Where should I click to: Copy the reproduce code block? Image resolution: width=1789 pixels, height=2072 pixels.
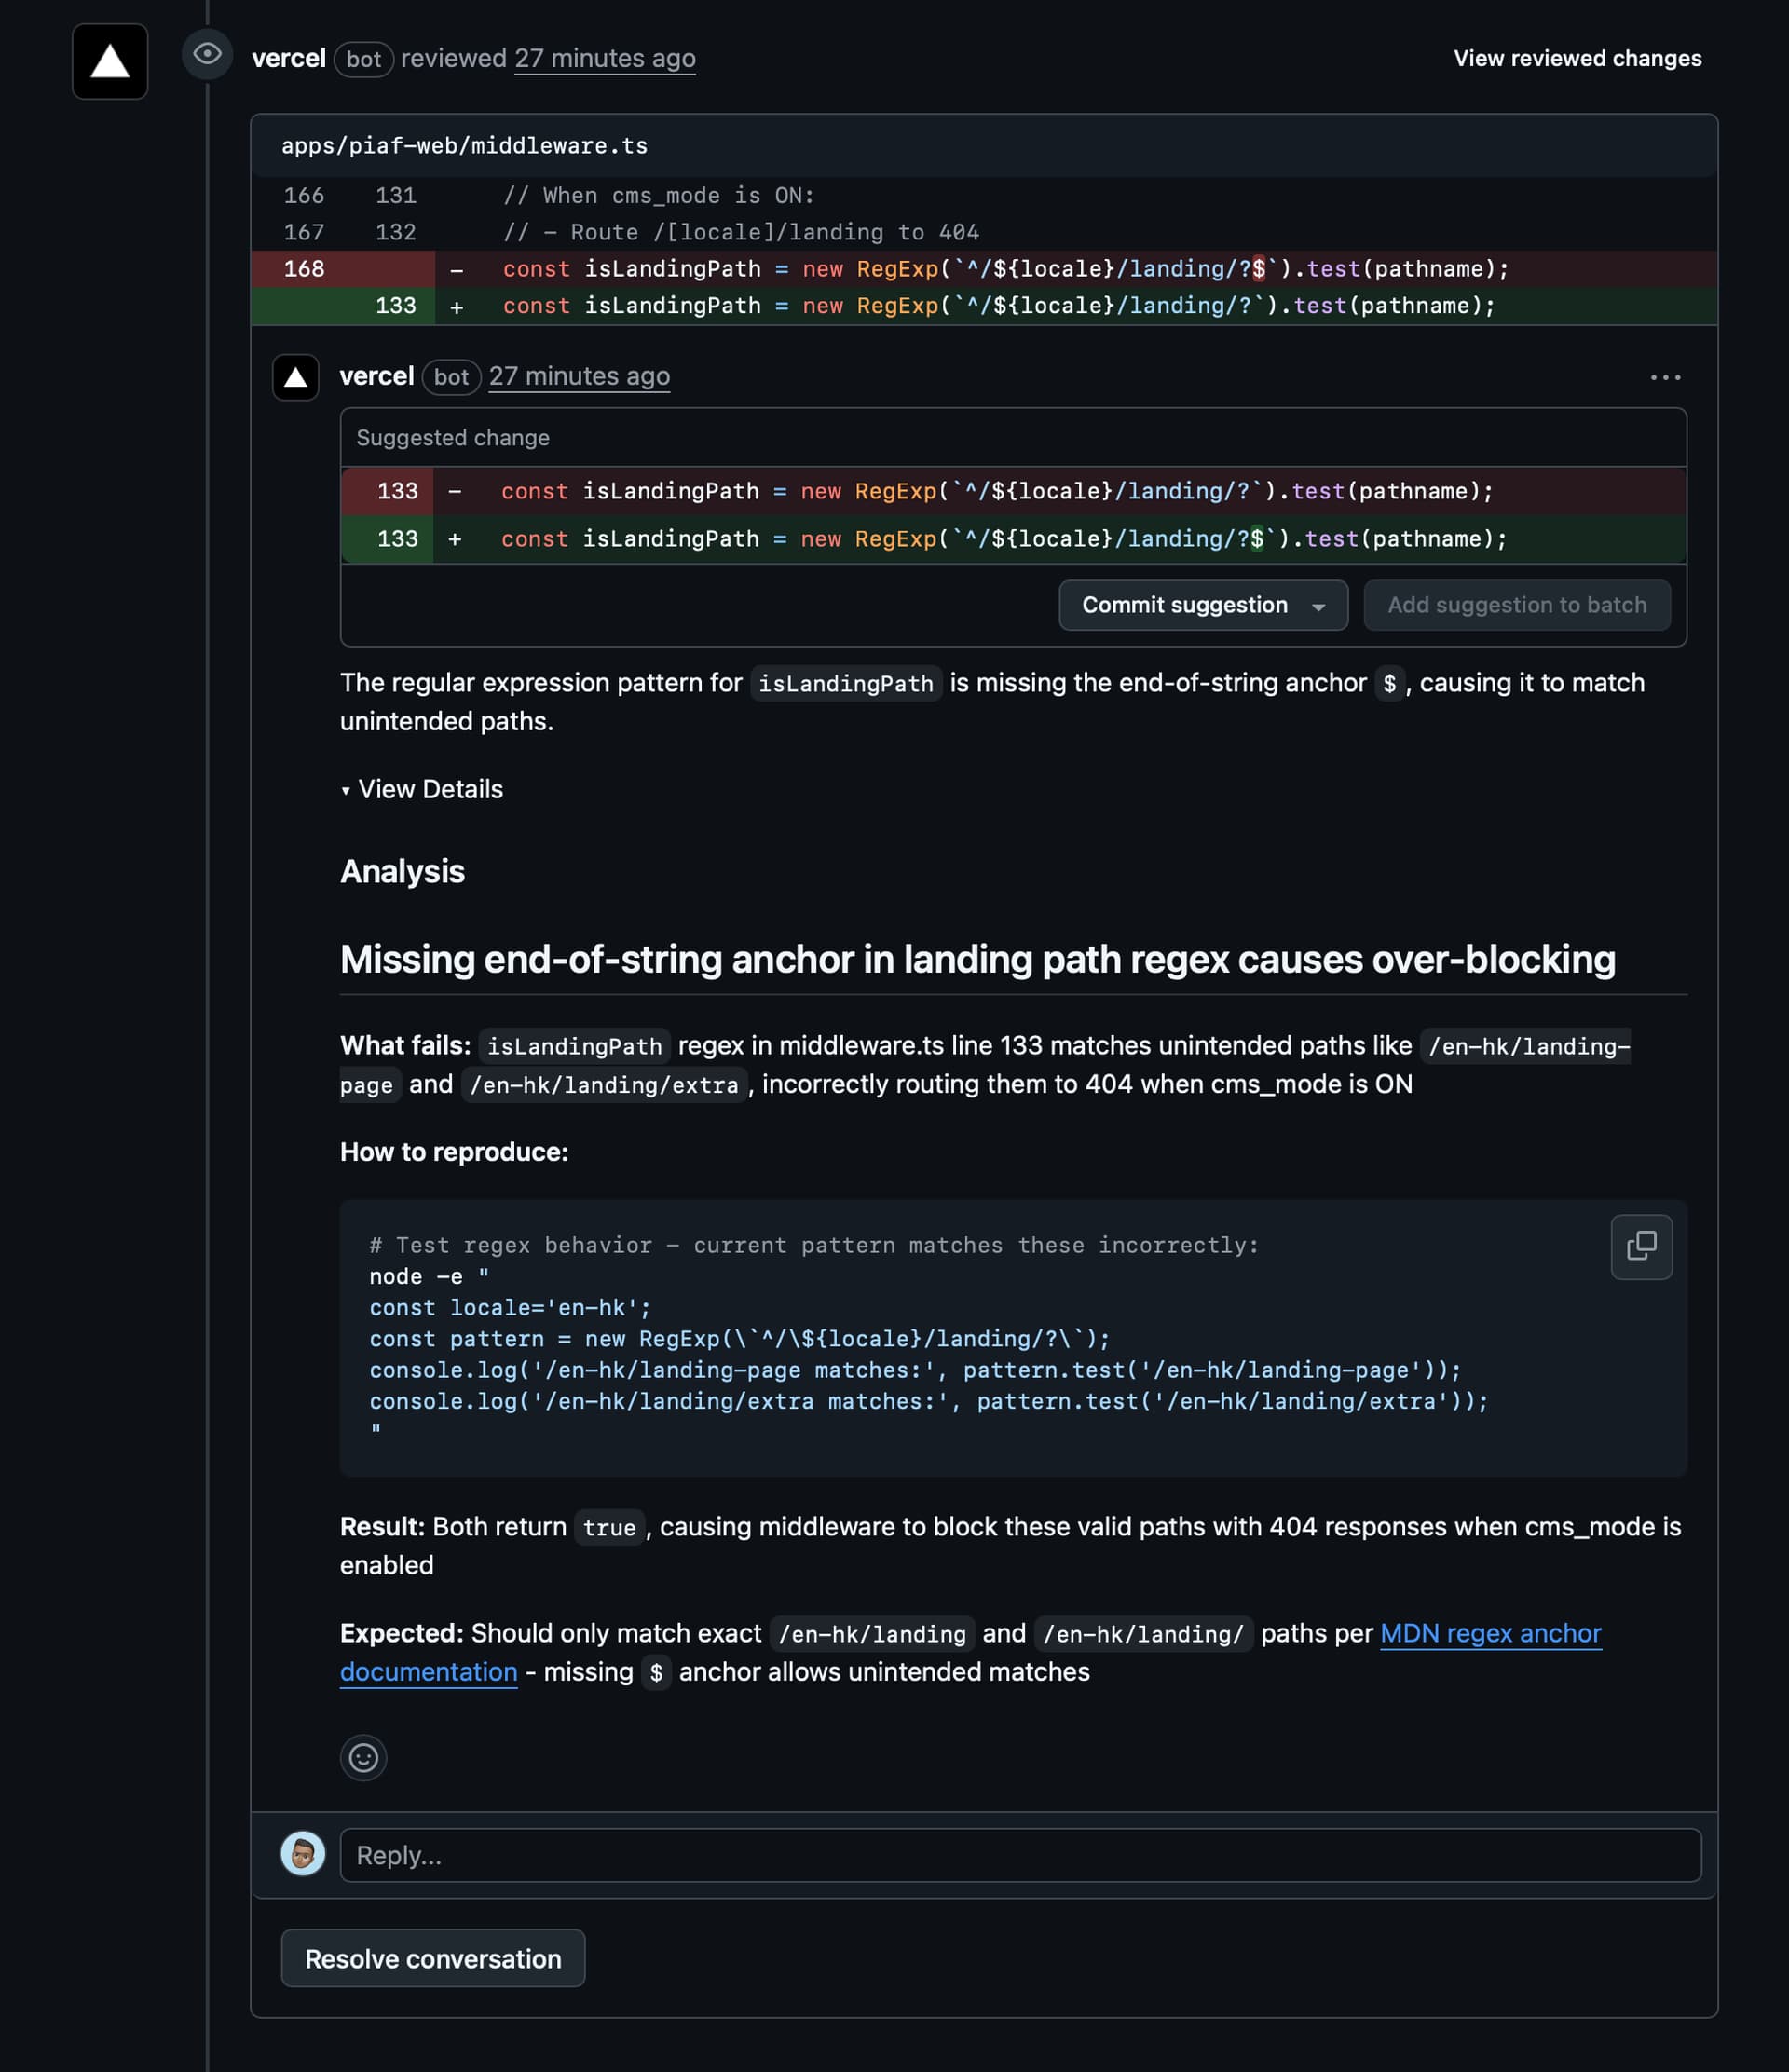coord(1640,1246)
